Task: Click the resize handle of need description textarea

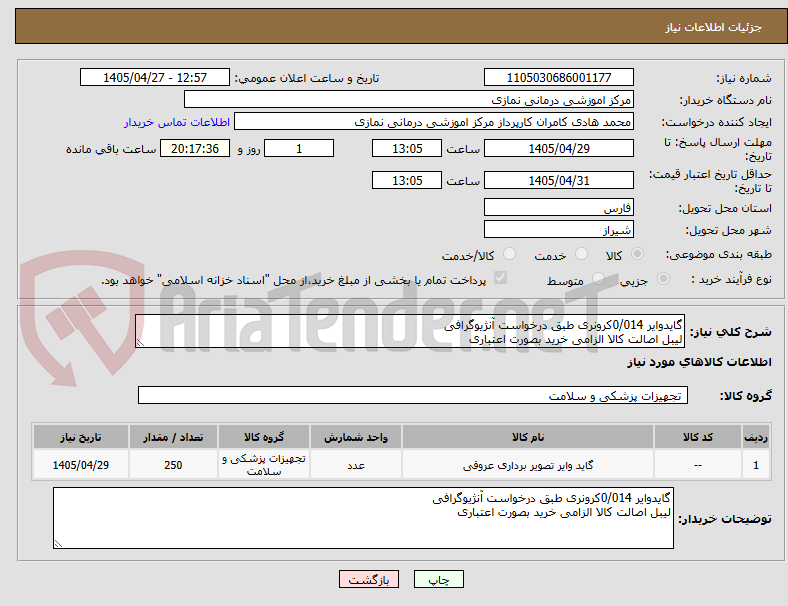Action: click(140, 343)
